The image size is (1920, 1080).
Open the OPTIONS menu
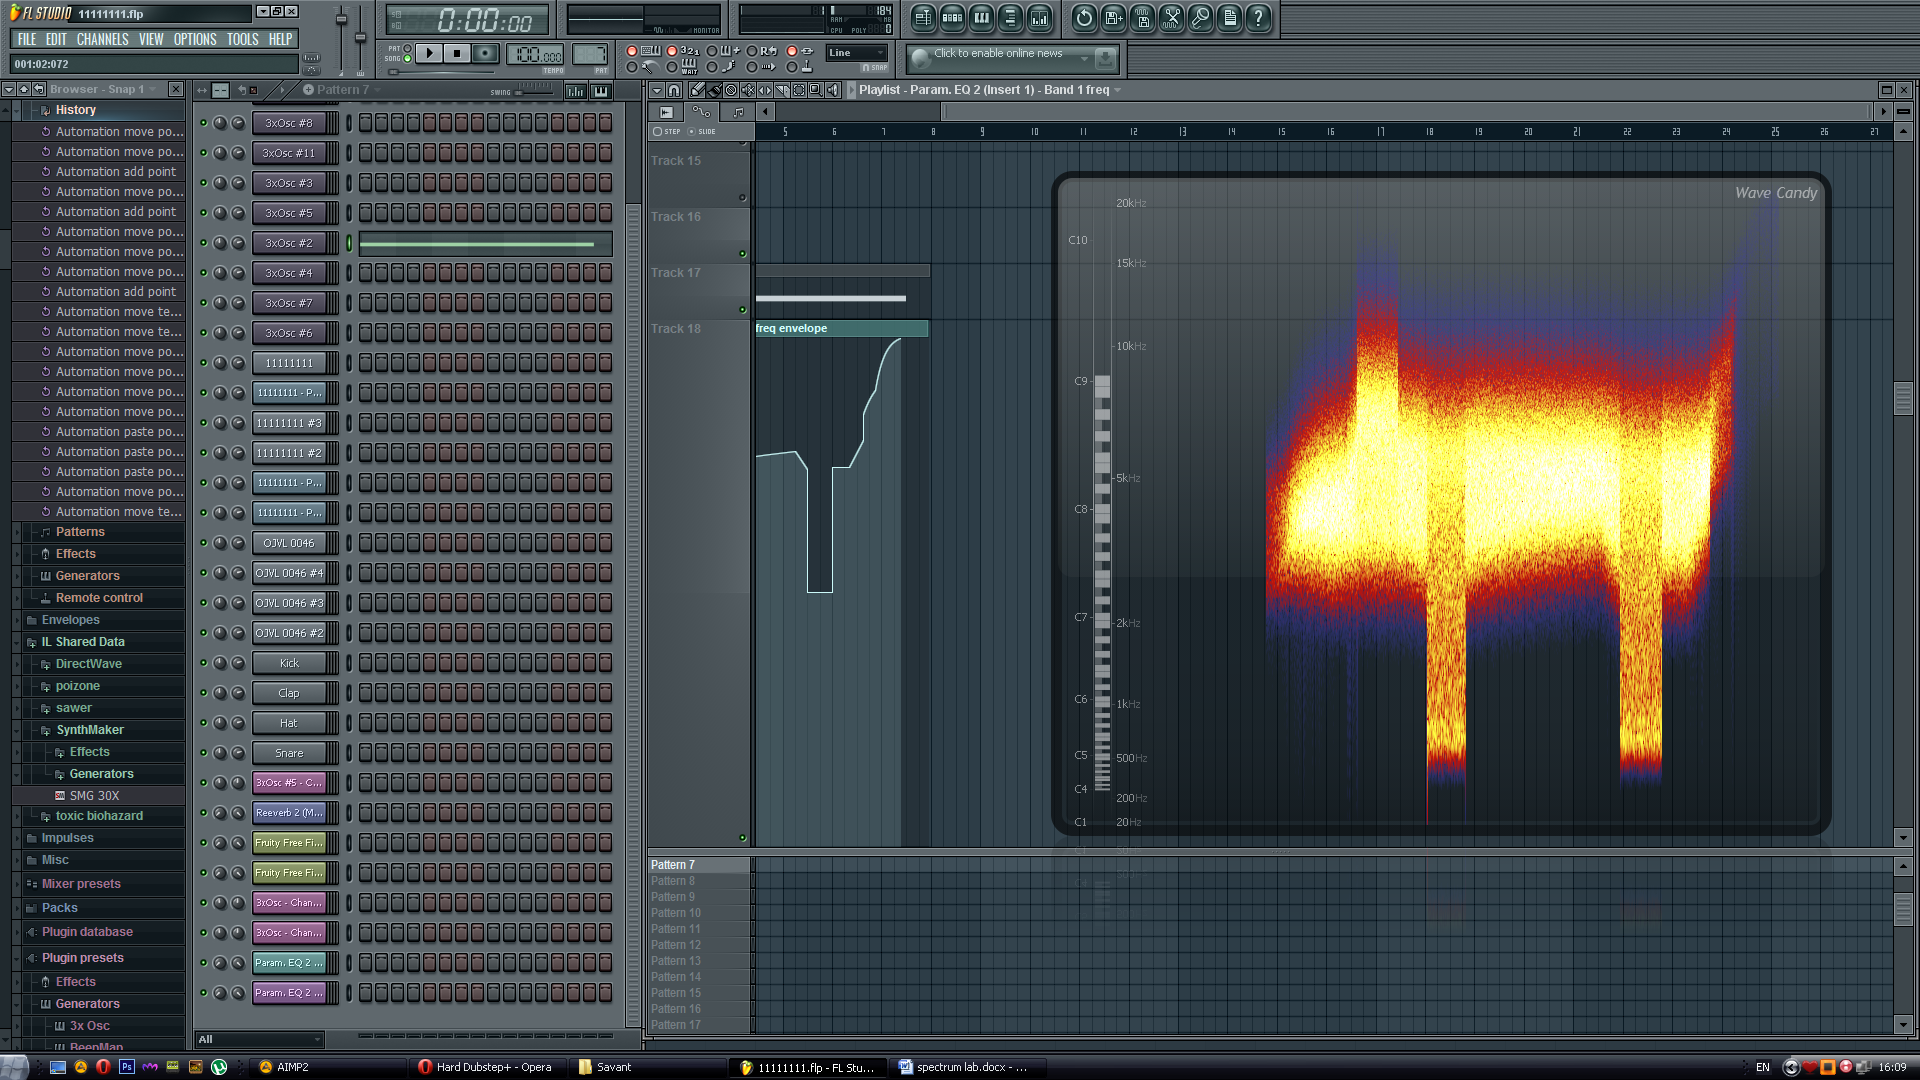tap(195, 40)
